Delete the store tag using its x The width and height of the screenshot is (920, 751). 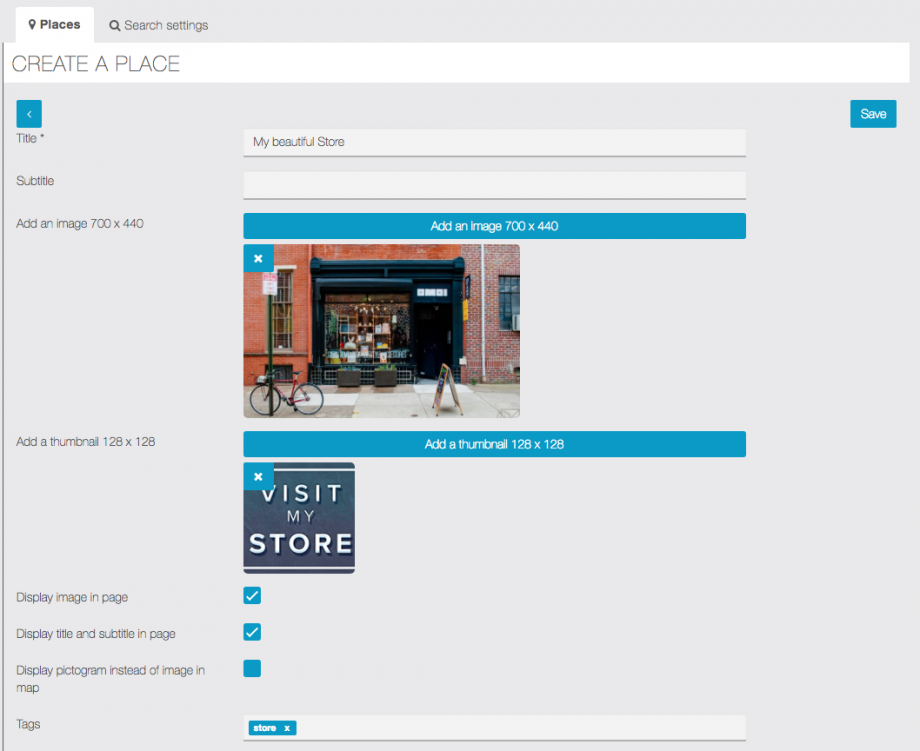287,728
